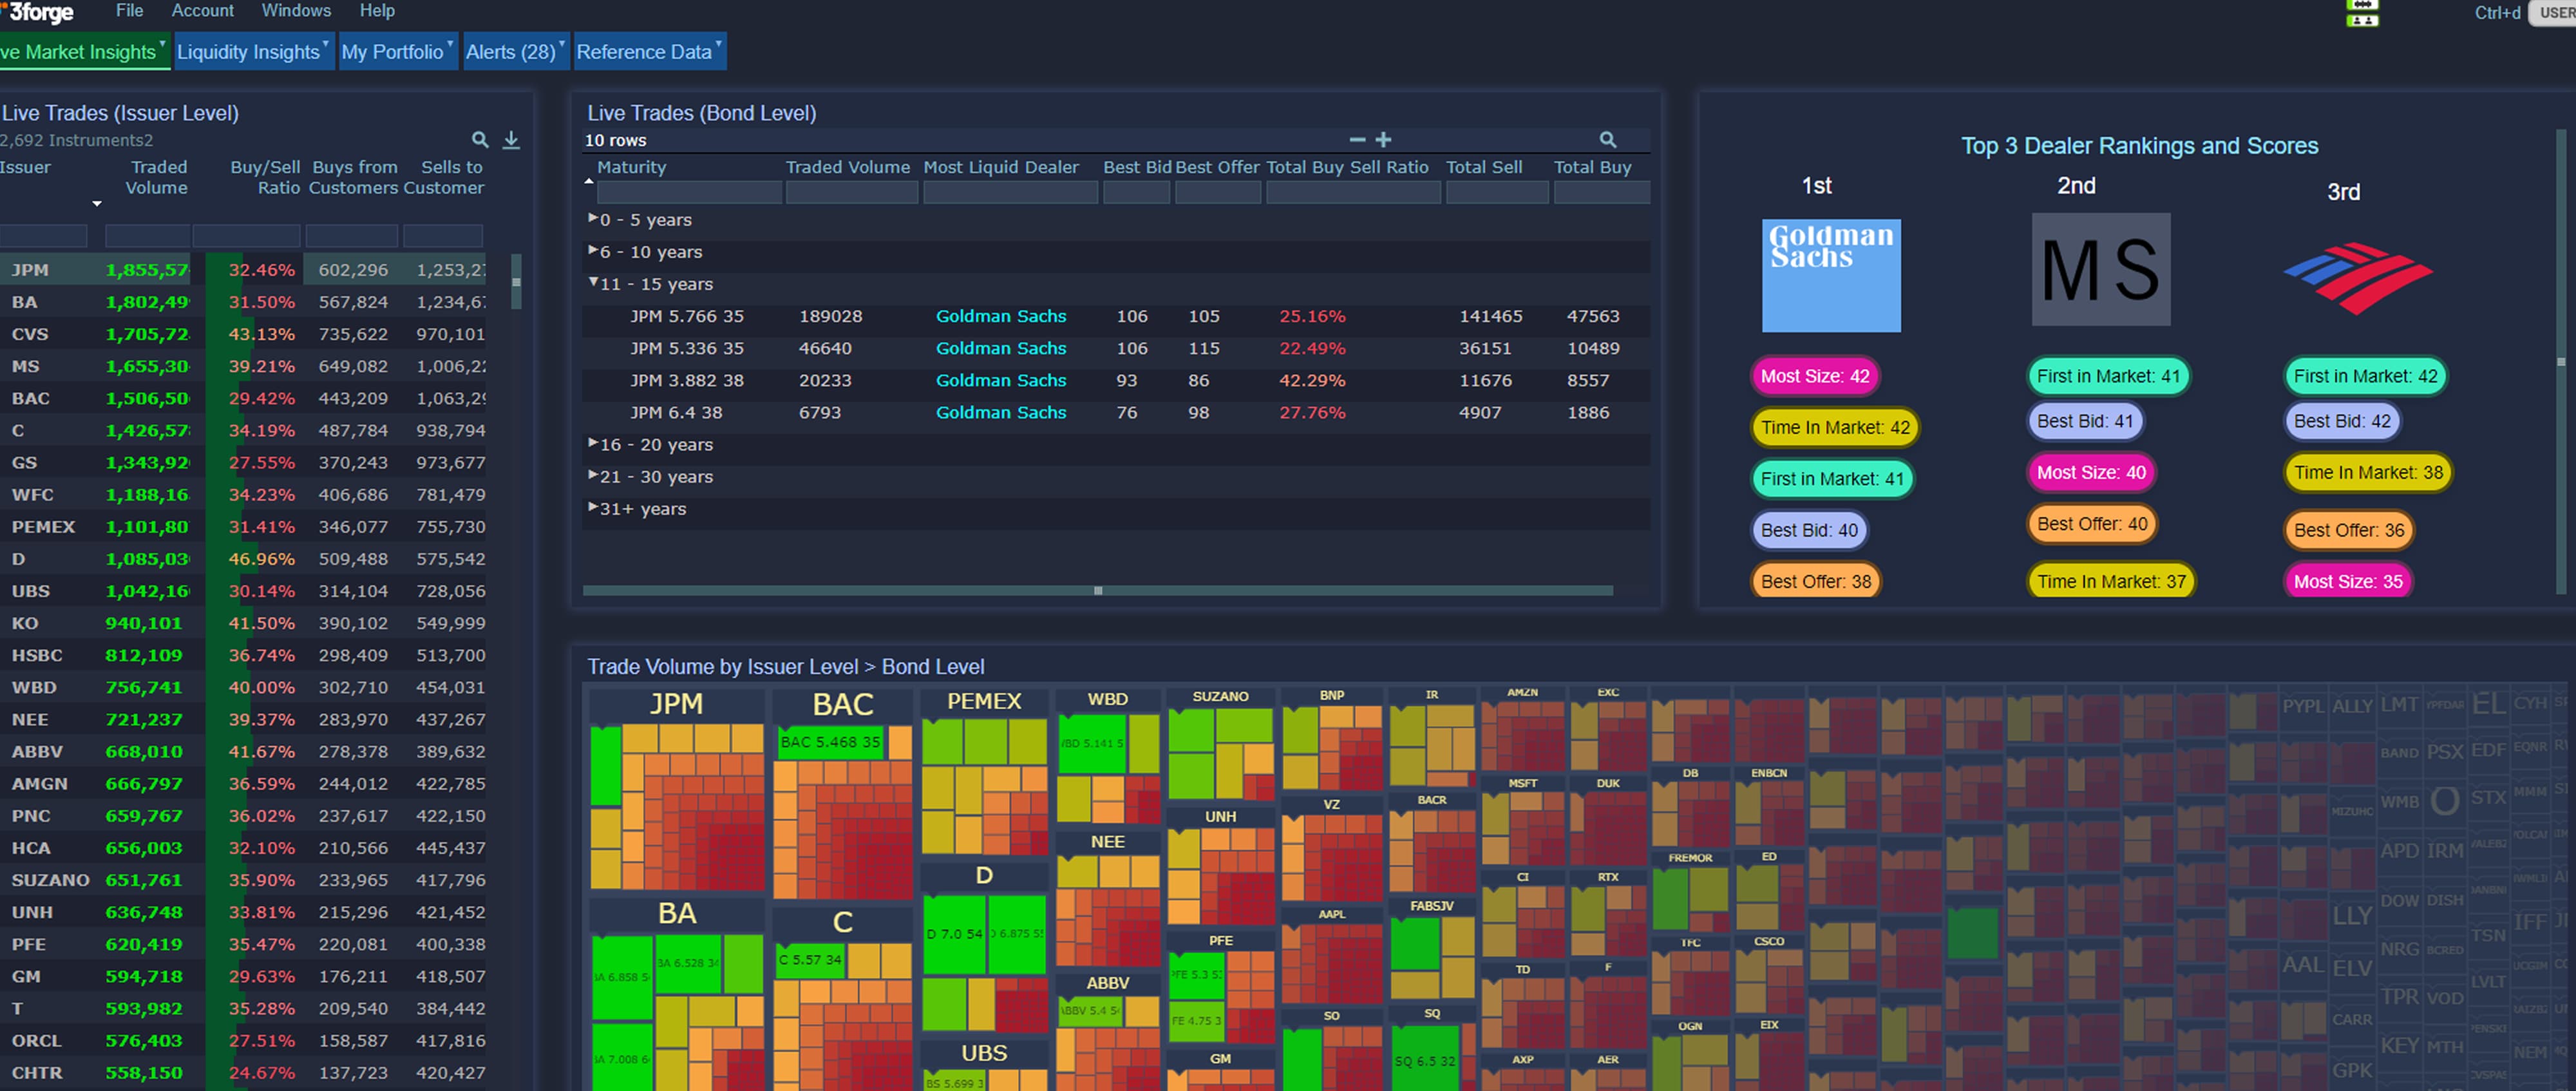Download the Issuer Level trades table
The height and width of the screenshot is (1091, 2576).
[511, 140]
